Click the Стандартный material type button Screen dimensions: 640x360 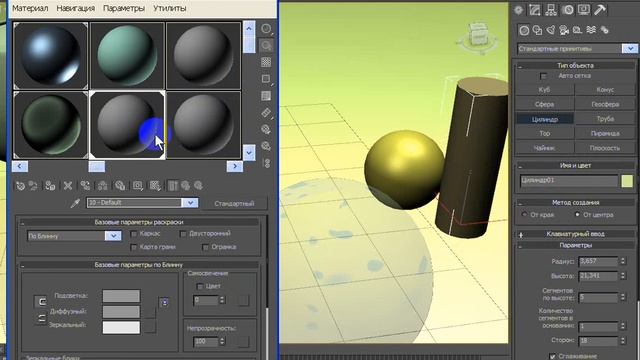coord(234,203)
